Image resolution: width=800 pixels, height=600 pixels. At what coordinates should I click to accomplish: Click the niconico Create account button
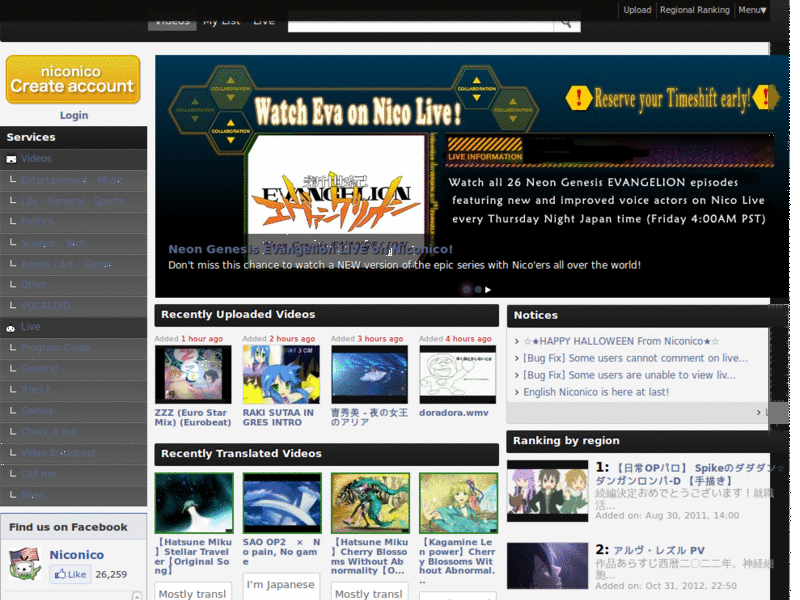[73, 80]
